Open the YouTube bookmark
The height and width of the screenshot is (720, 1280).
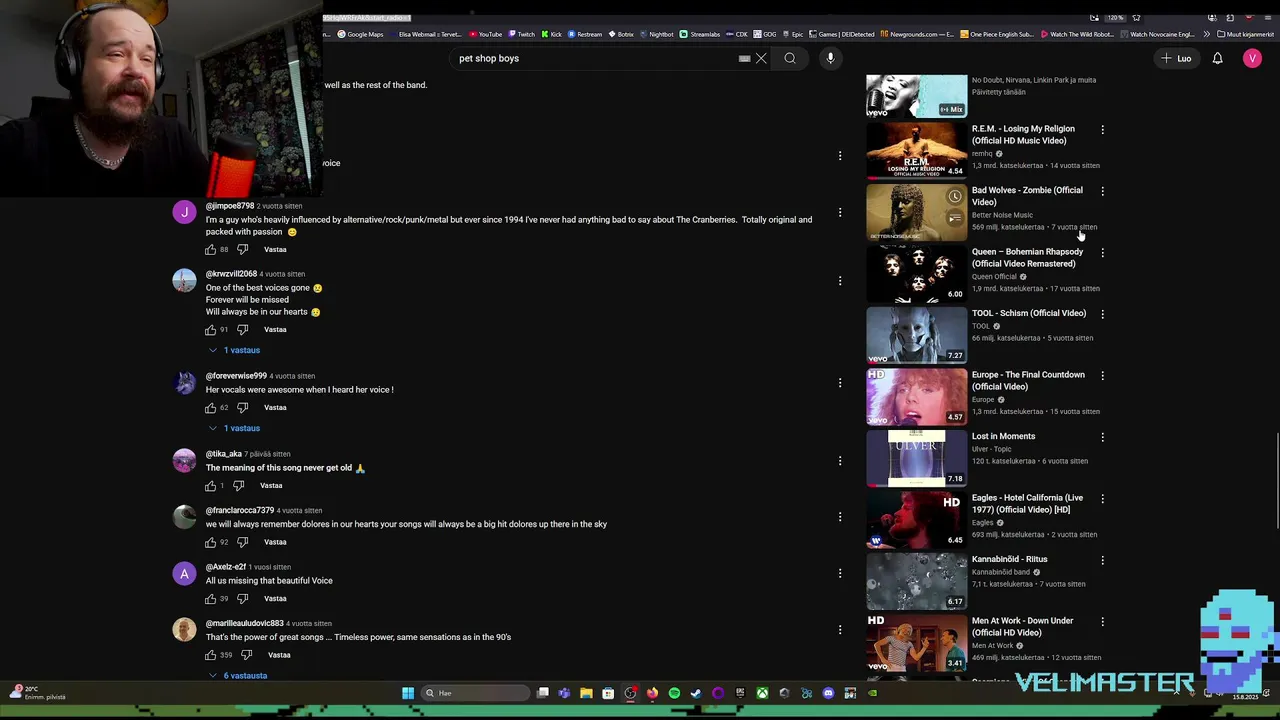pos(485,34)
